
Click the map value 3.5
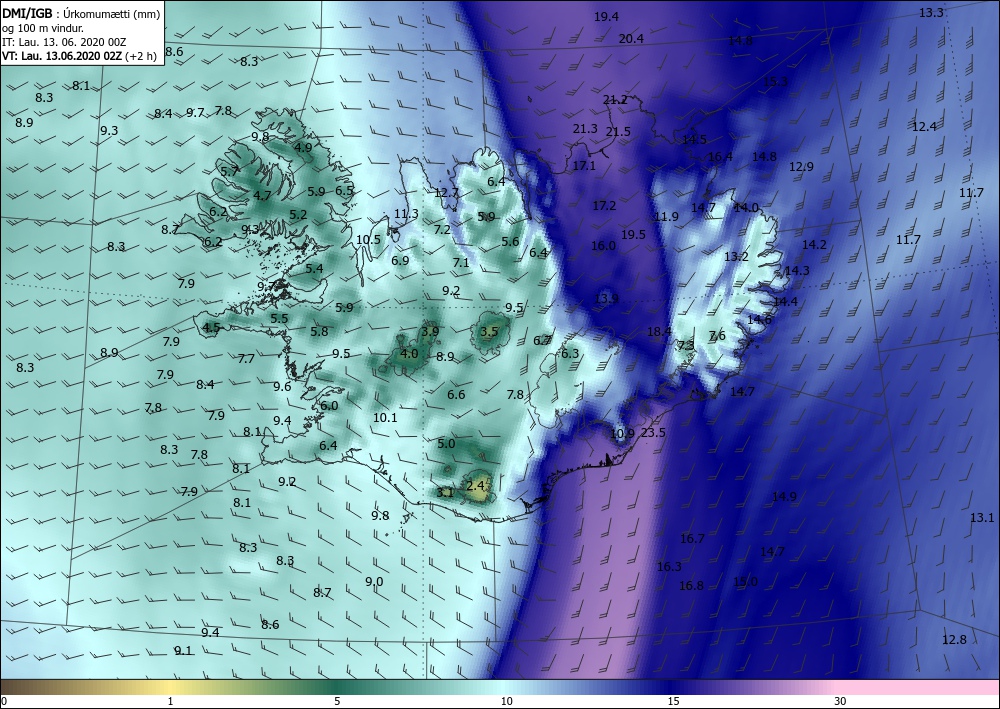[489, 332]
